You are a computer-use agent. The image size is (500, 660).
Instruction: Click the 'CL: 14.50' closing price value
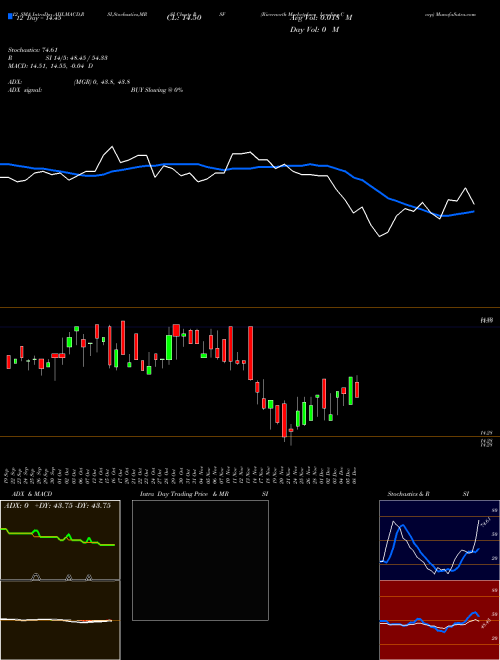[x=184, y=18]
